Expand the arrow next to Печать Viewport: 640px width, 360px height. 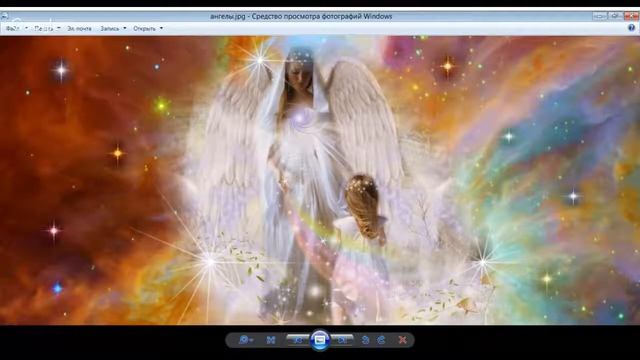click(58, 29)
